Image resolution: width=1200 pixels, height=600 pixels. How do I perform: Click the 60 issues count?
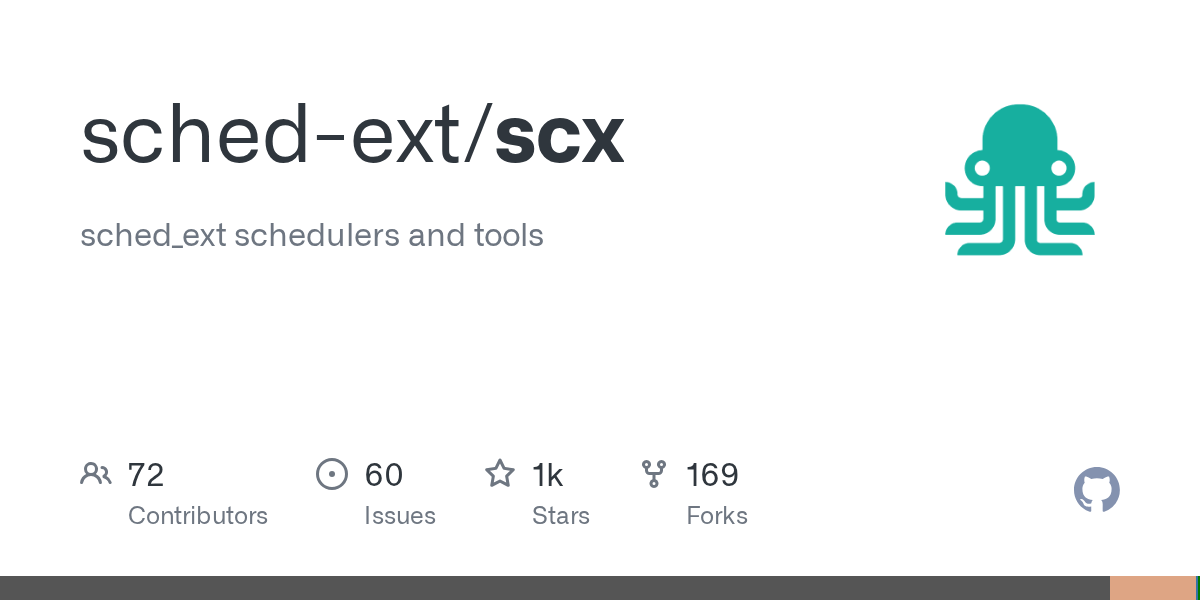384,475
